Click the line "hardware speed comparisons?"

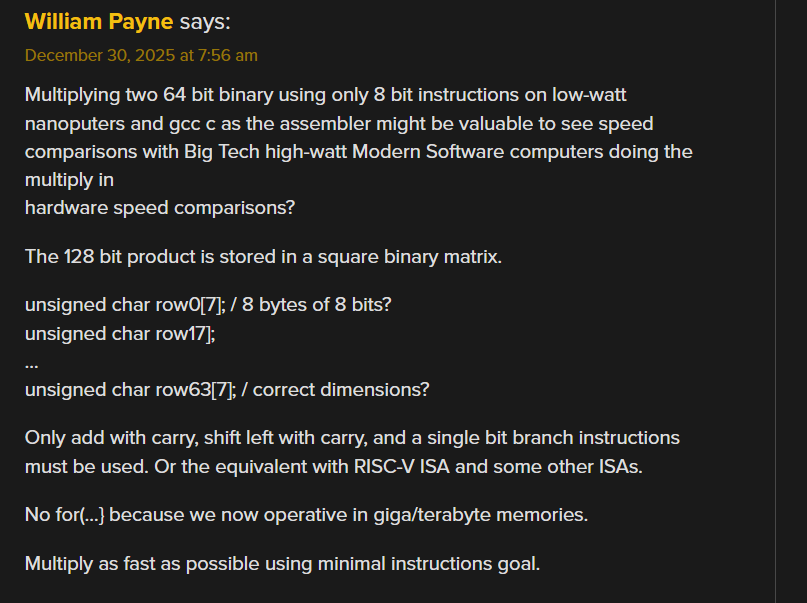point(161,208)
